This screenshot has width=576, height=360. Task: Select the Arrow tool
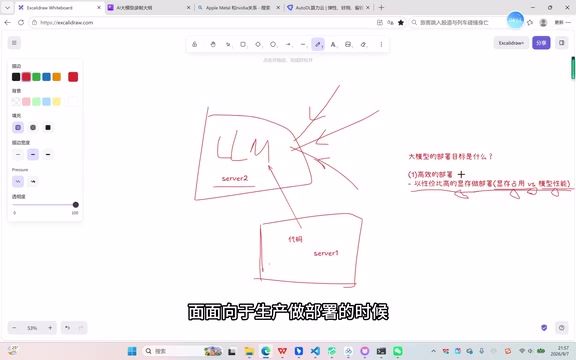(x=288, y=44)
